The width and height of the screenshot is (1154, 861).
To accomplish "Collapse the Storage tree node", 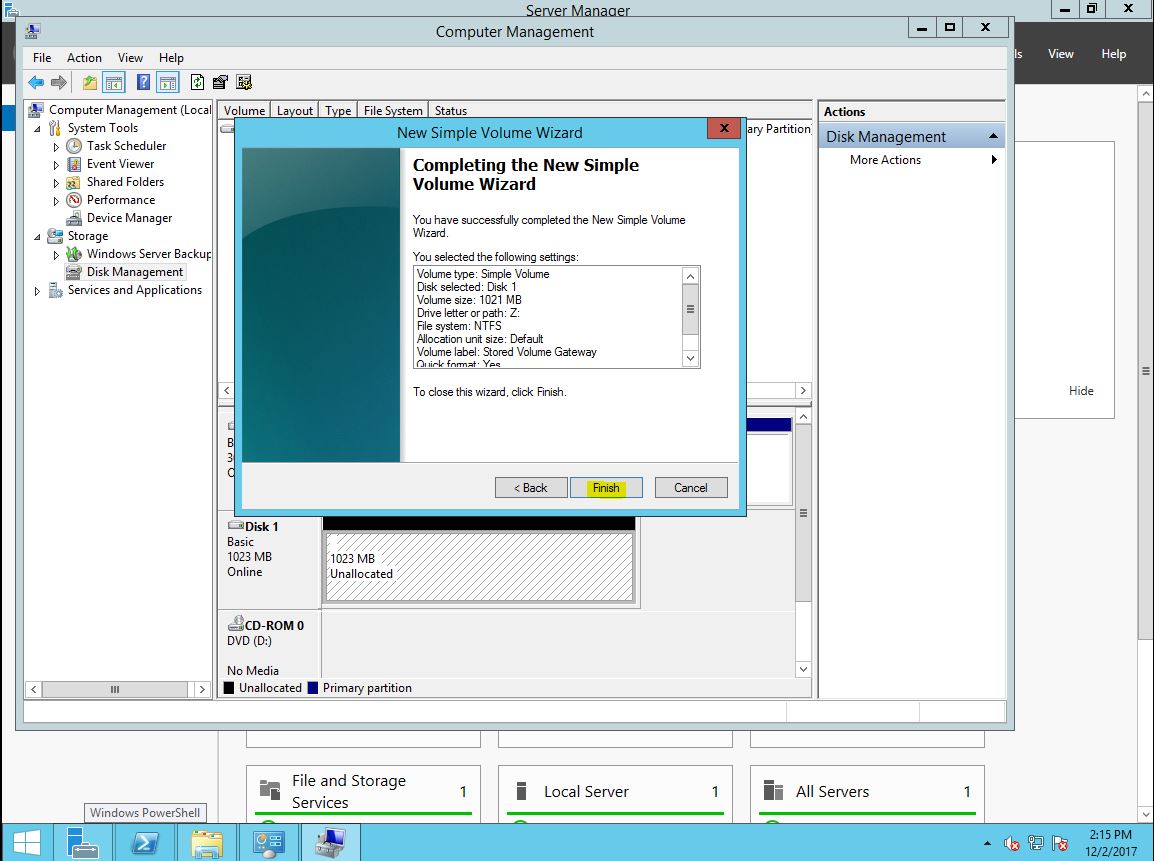I will point(38,237).
